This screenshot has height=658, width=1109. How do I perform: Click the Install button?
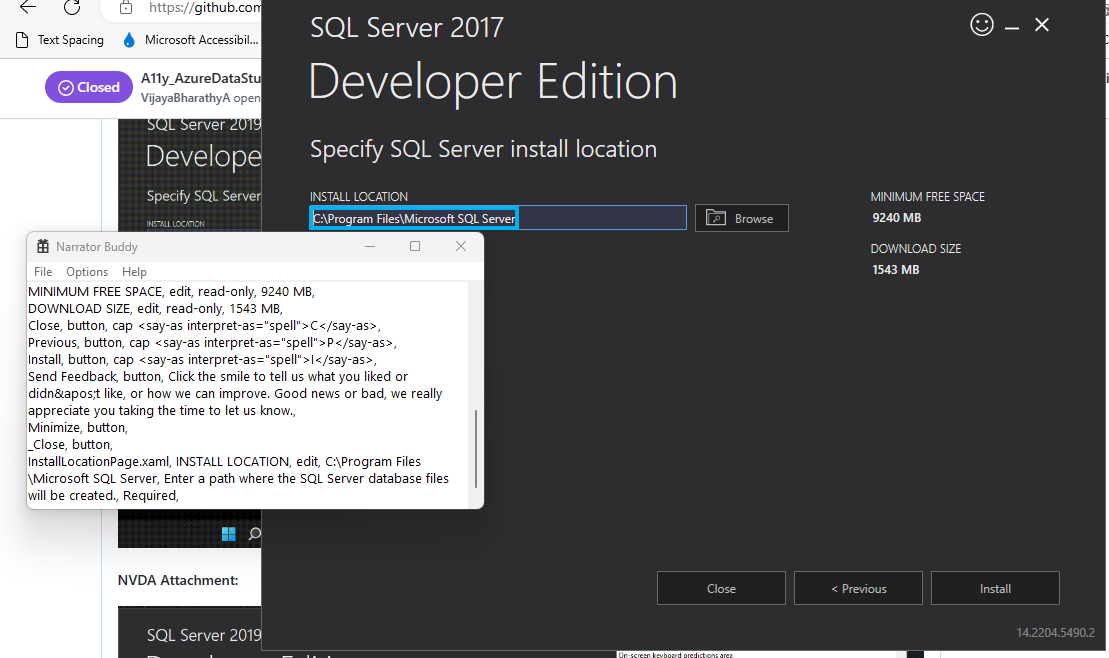point(994,588)
